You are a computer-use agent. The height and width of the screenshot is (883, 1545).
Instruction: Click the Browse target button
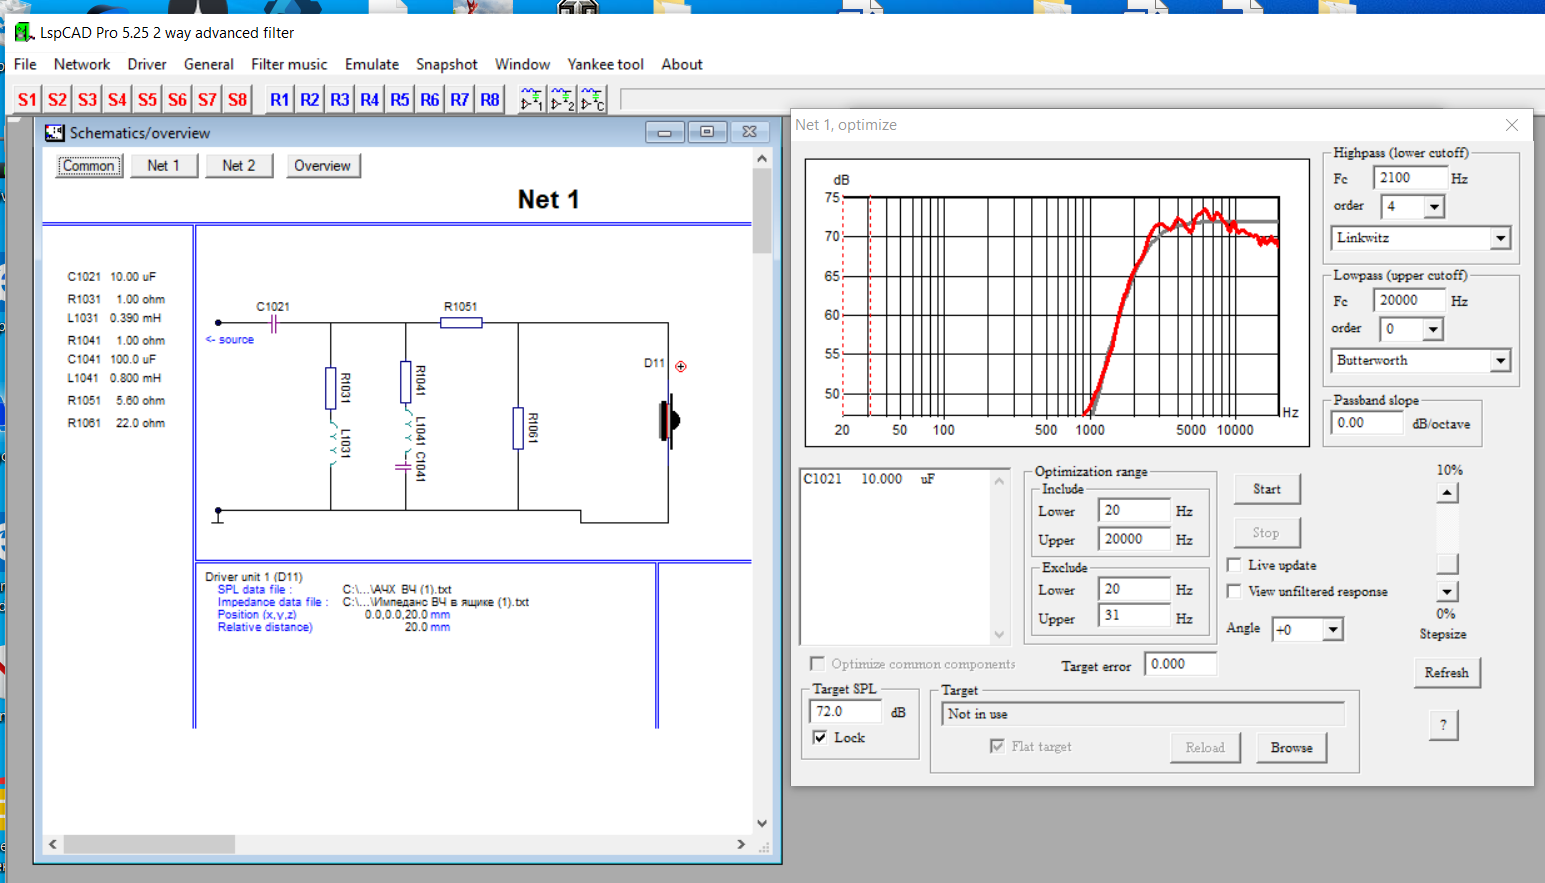1291,748
